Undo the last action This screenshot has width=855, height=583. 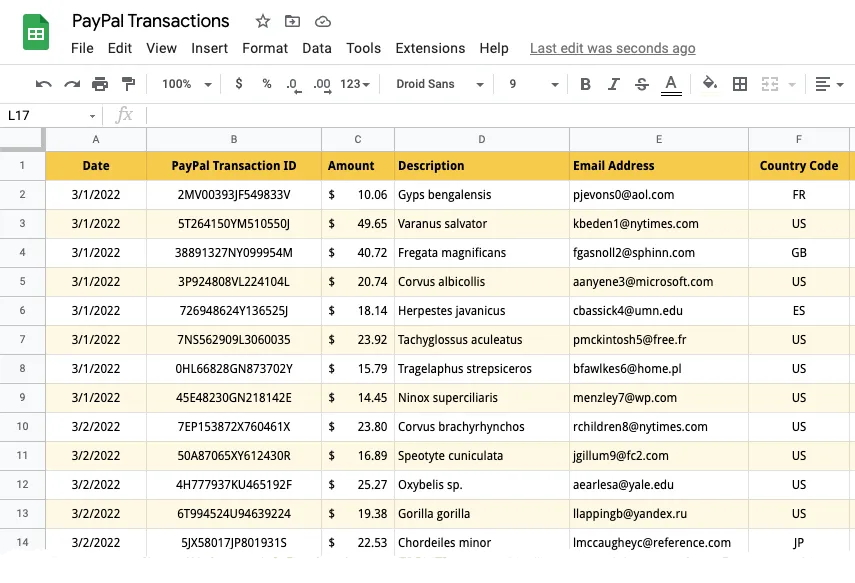[x=45, y=84]
